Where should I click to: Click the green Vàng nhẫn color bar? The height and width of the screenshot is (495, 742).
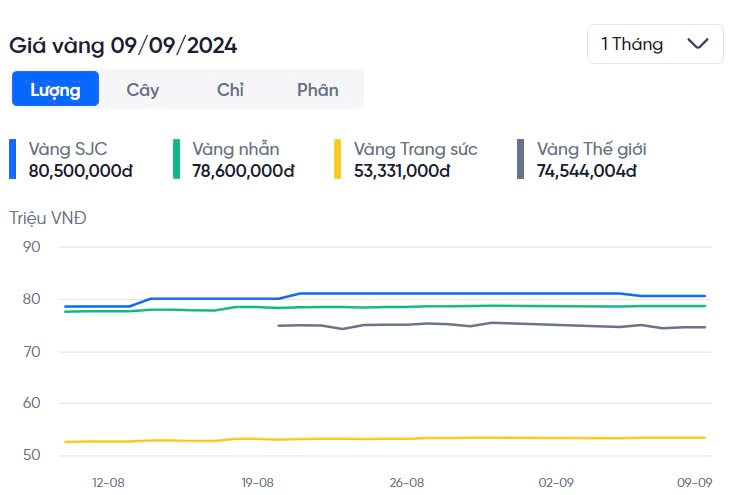(x=177, y=159)
